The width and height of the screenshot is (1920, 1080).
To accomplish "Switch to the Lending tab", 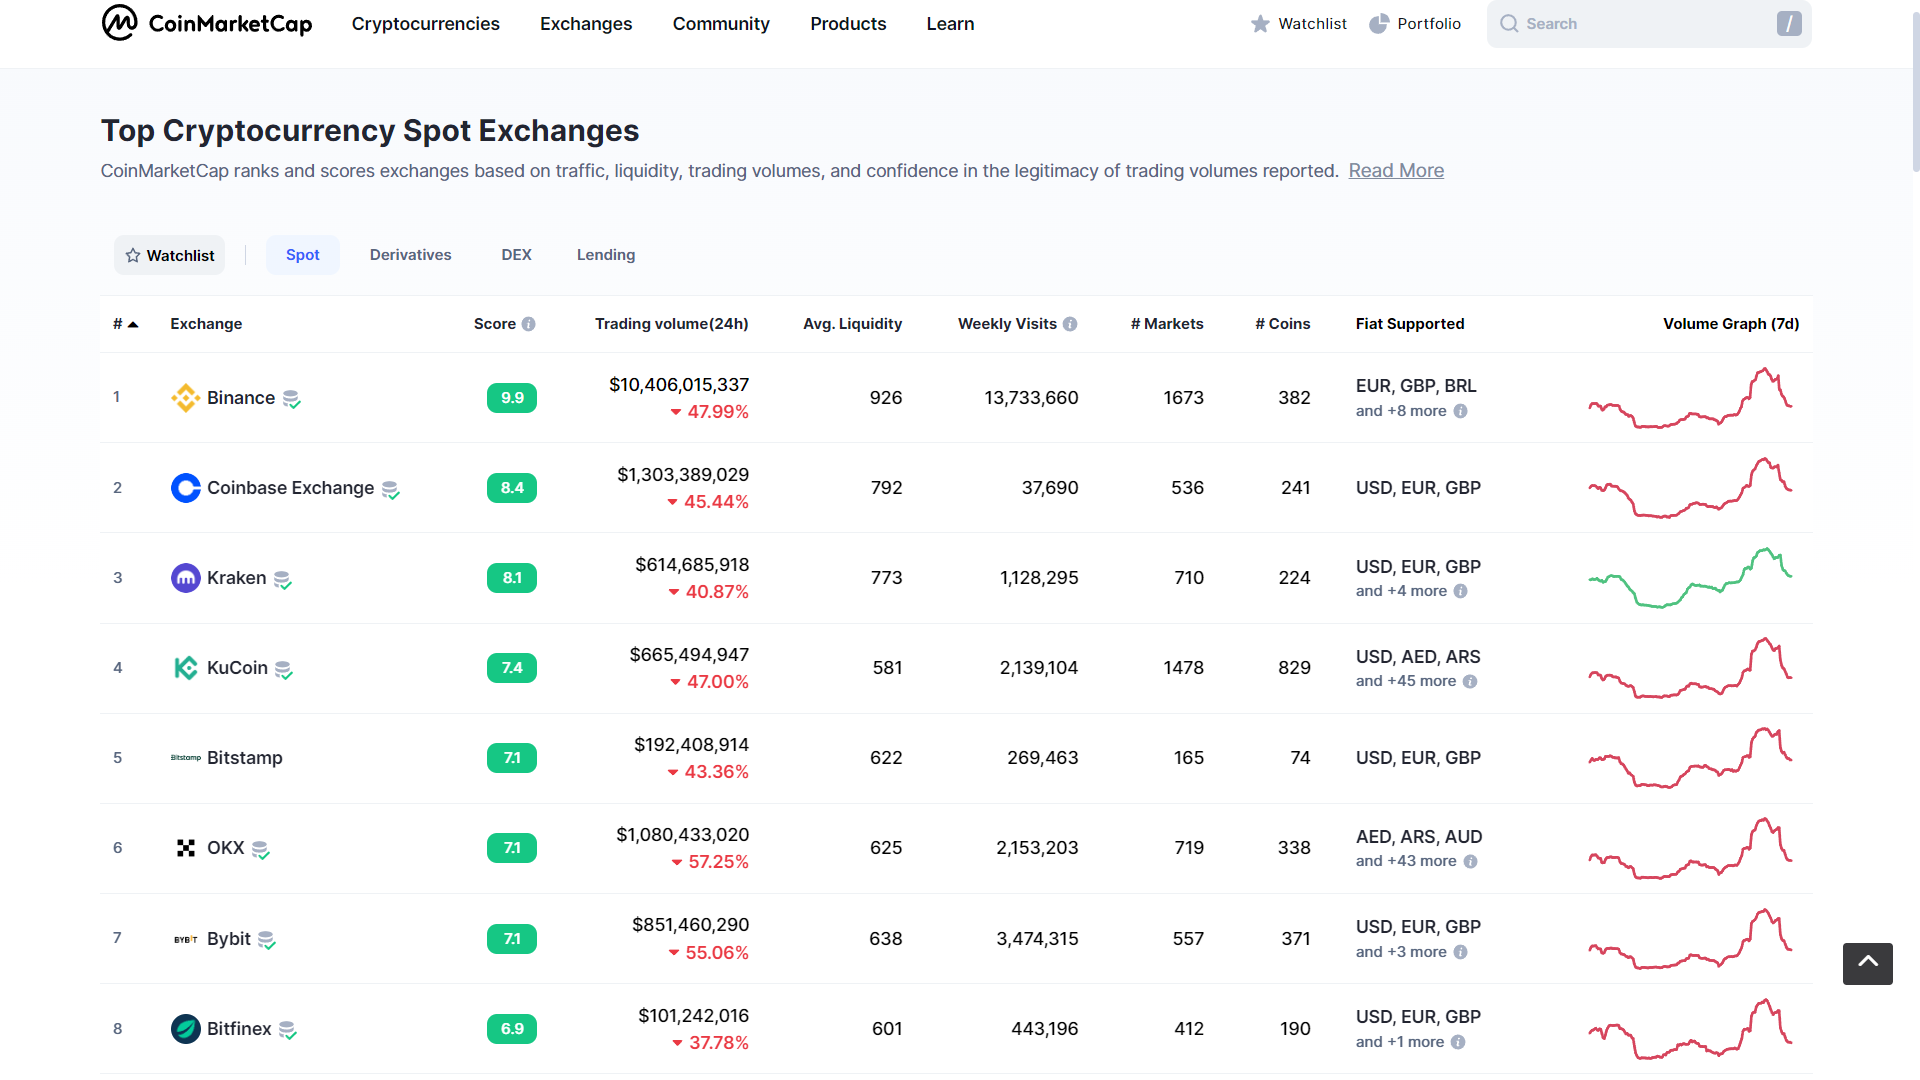I will click(x=606, y=255).
